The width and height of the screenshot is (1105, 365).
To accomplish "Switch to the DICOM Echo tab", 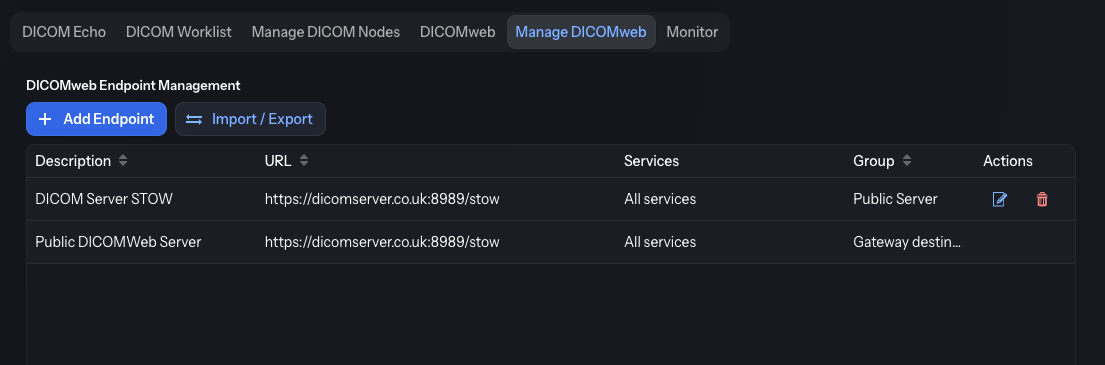I will click(x=64, y=32).
